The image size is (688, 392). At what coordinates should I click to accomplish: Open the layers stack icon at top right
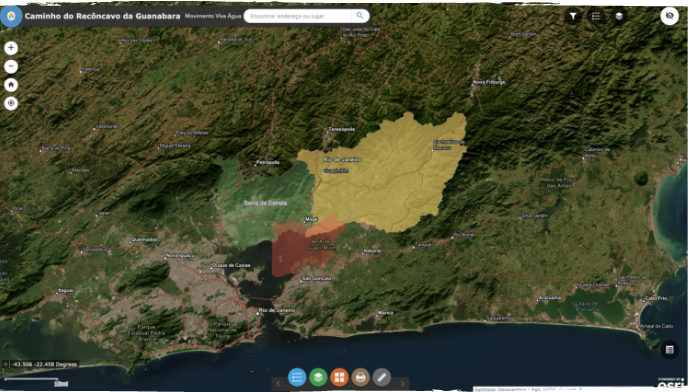[619, 16]
